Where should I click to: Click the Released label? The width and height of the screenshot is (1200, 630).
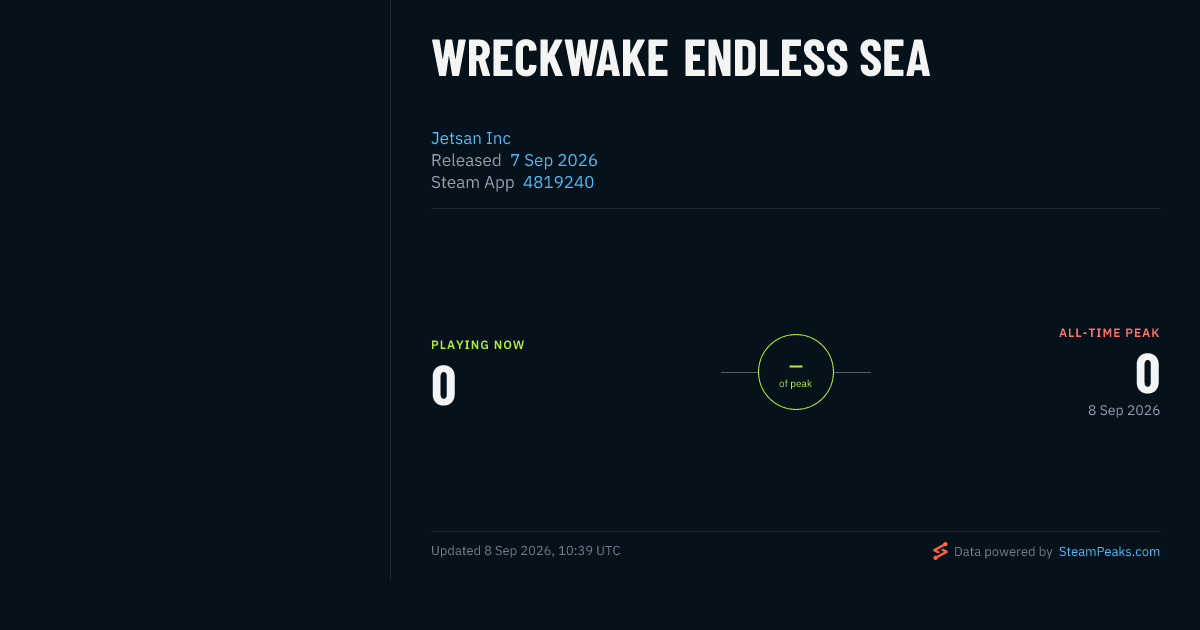(466, 160)
